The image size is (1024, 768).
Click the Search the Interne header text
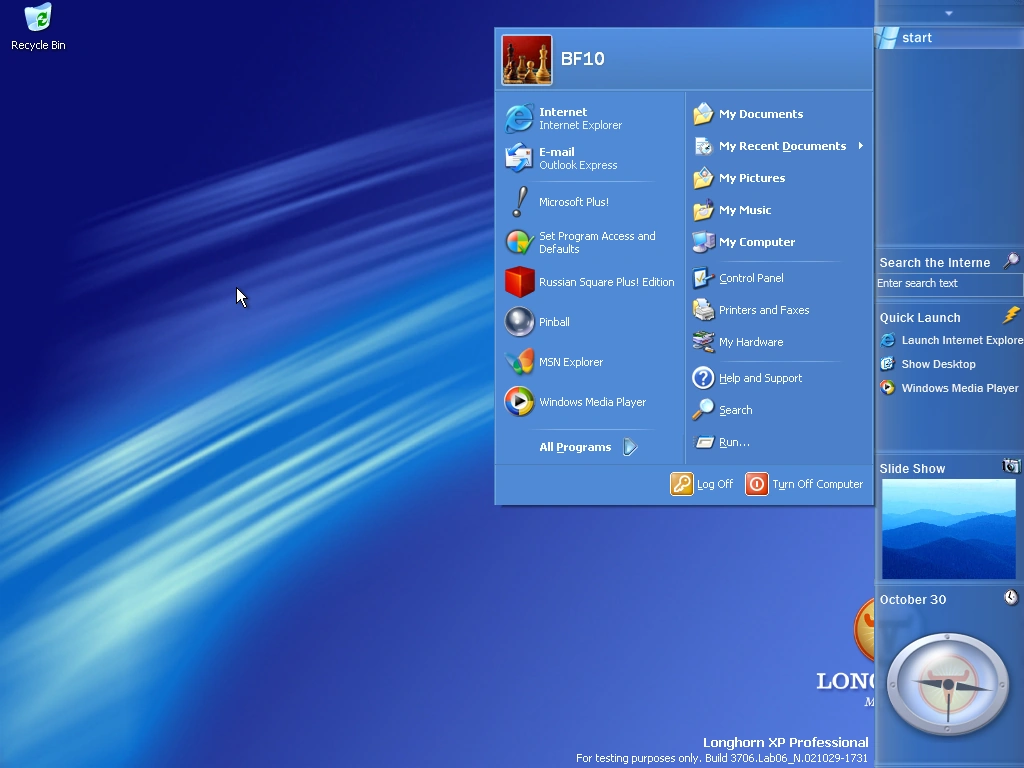click(935, 263)
